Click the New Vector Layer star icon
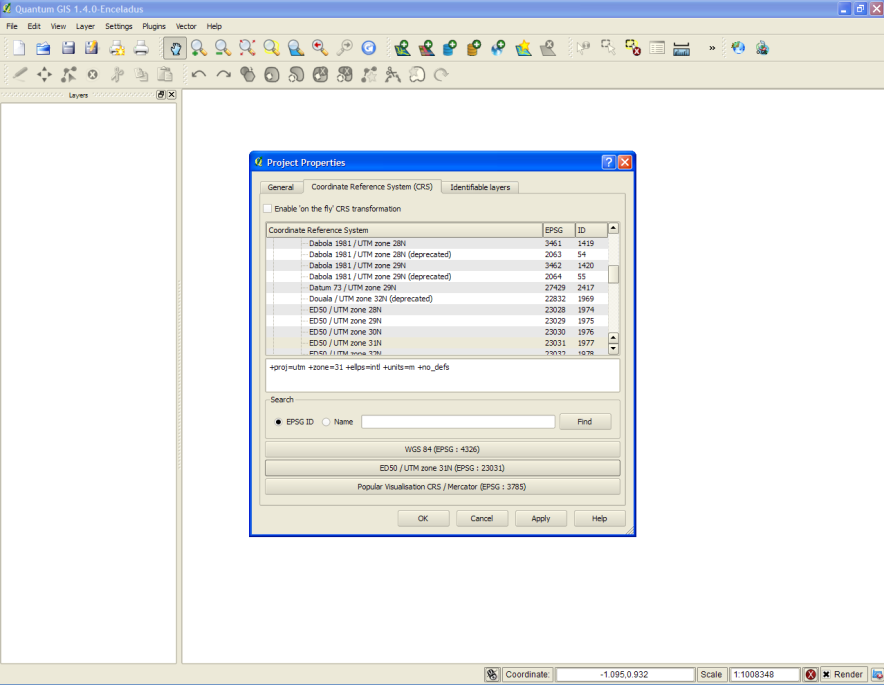This screenshot has width=884, height=685. 523,48
